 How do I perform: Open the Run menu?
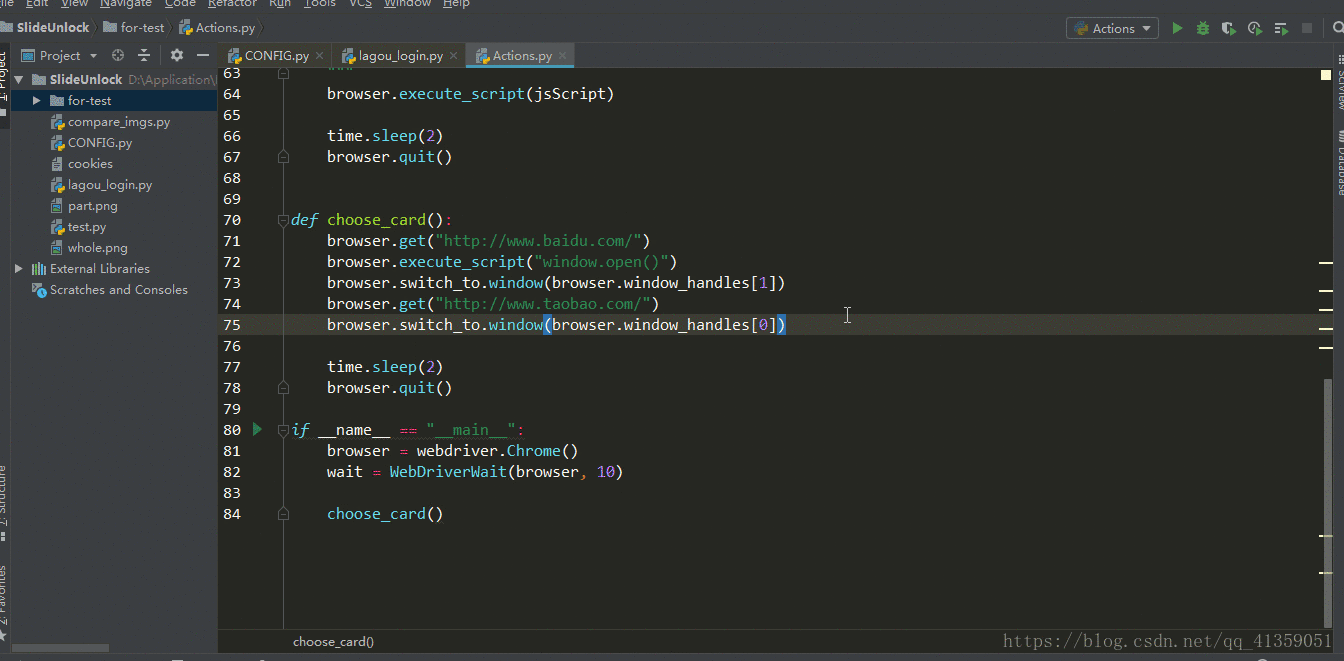click(x=280, y=4)
